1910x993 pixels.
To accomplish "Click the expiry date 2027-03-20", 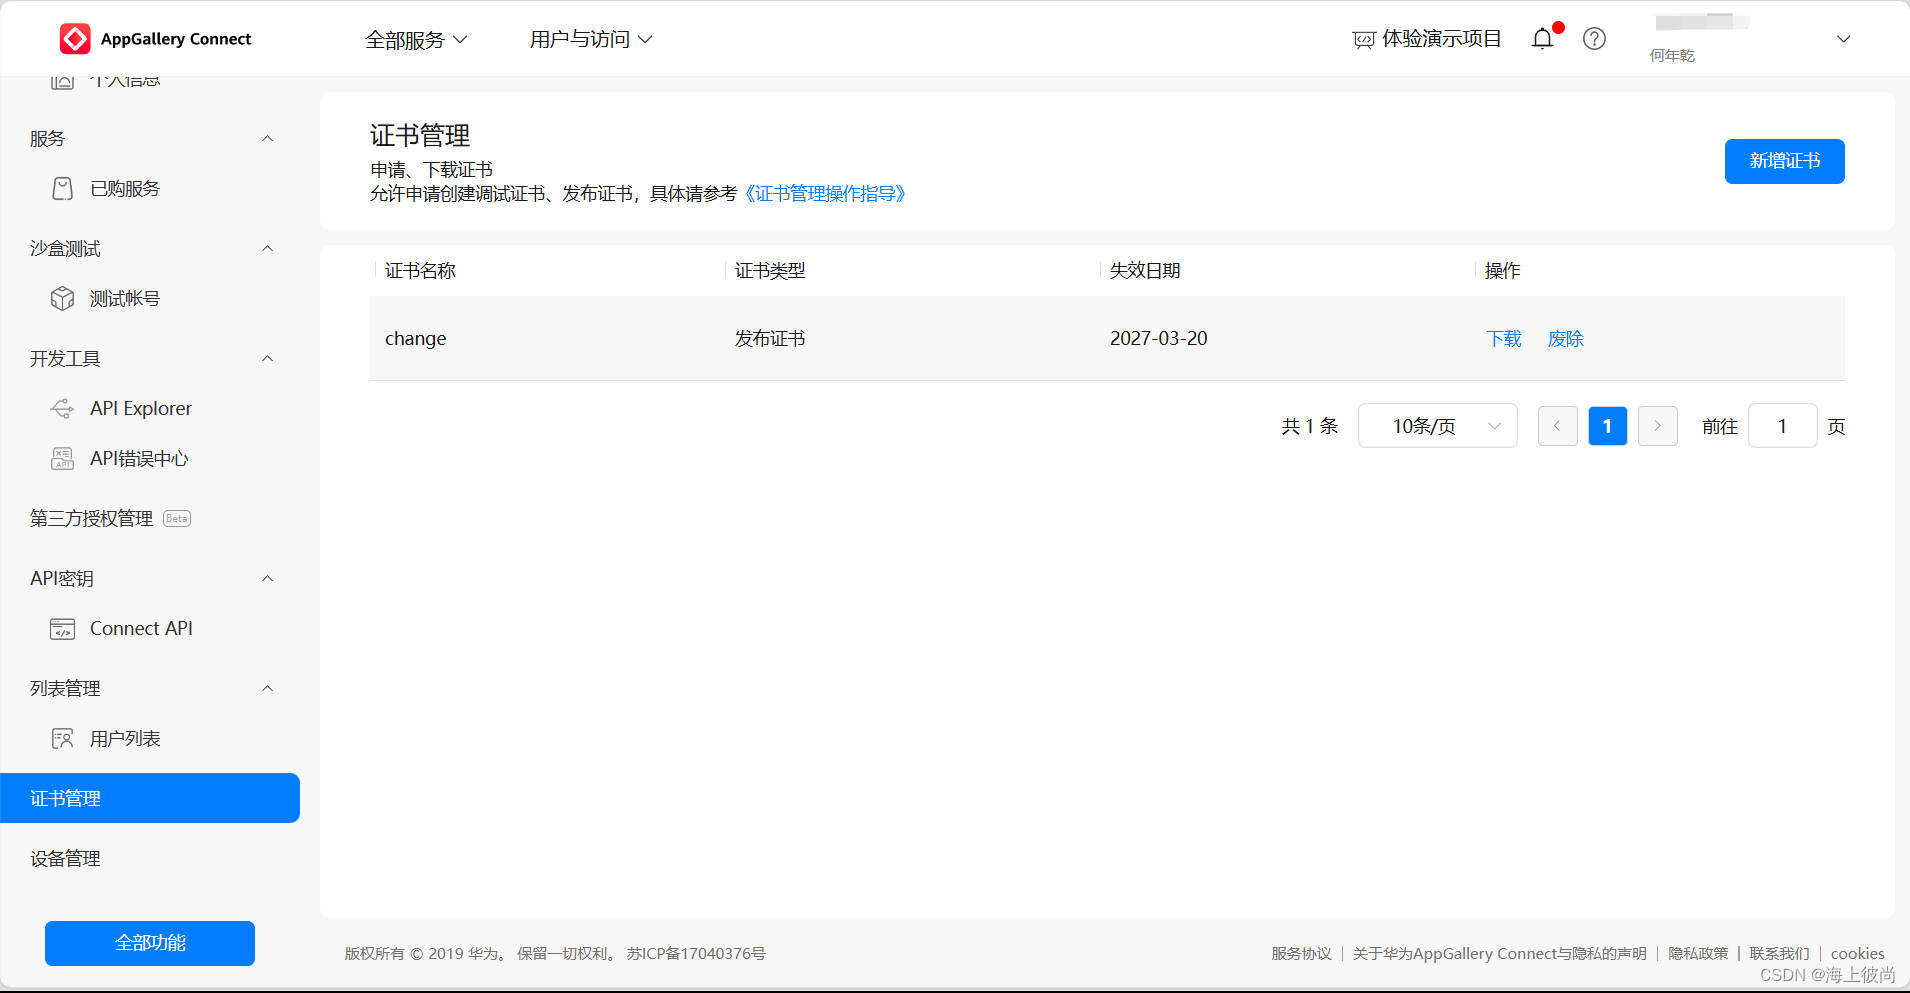I will coord(1159,339).
